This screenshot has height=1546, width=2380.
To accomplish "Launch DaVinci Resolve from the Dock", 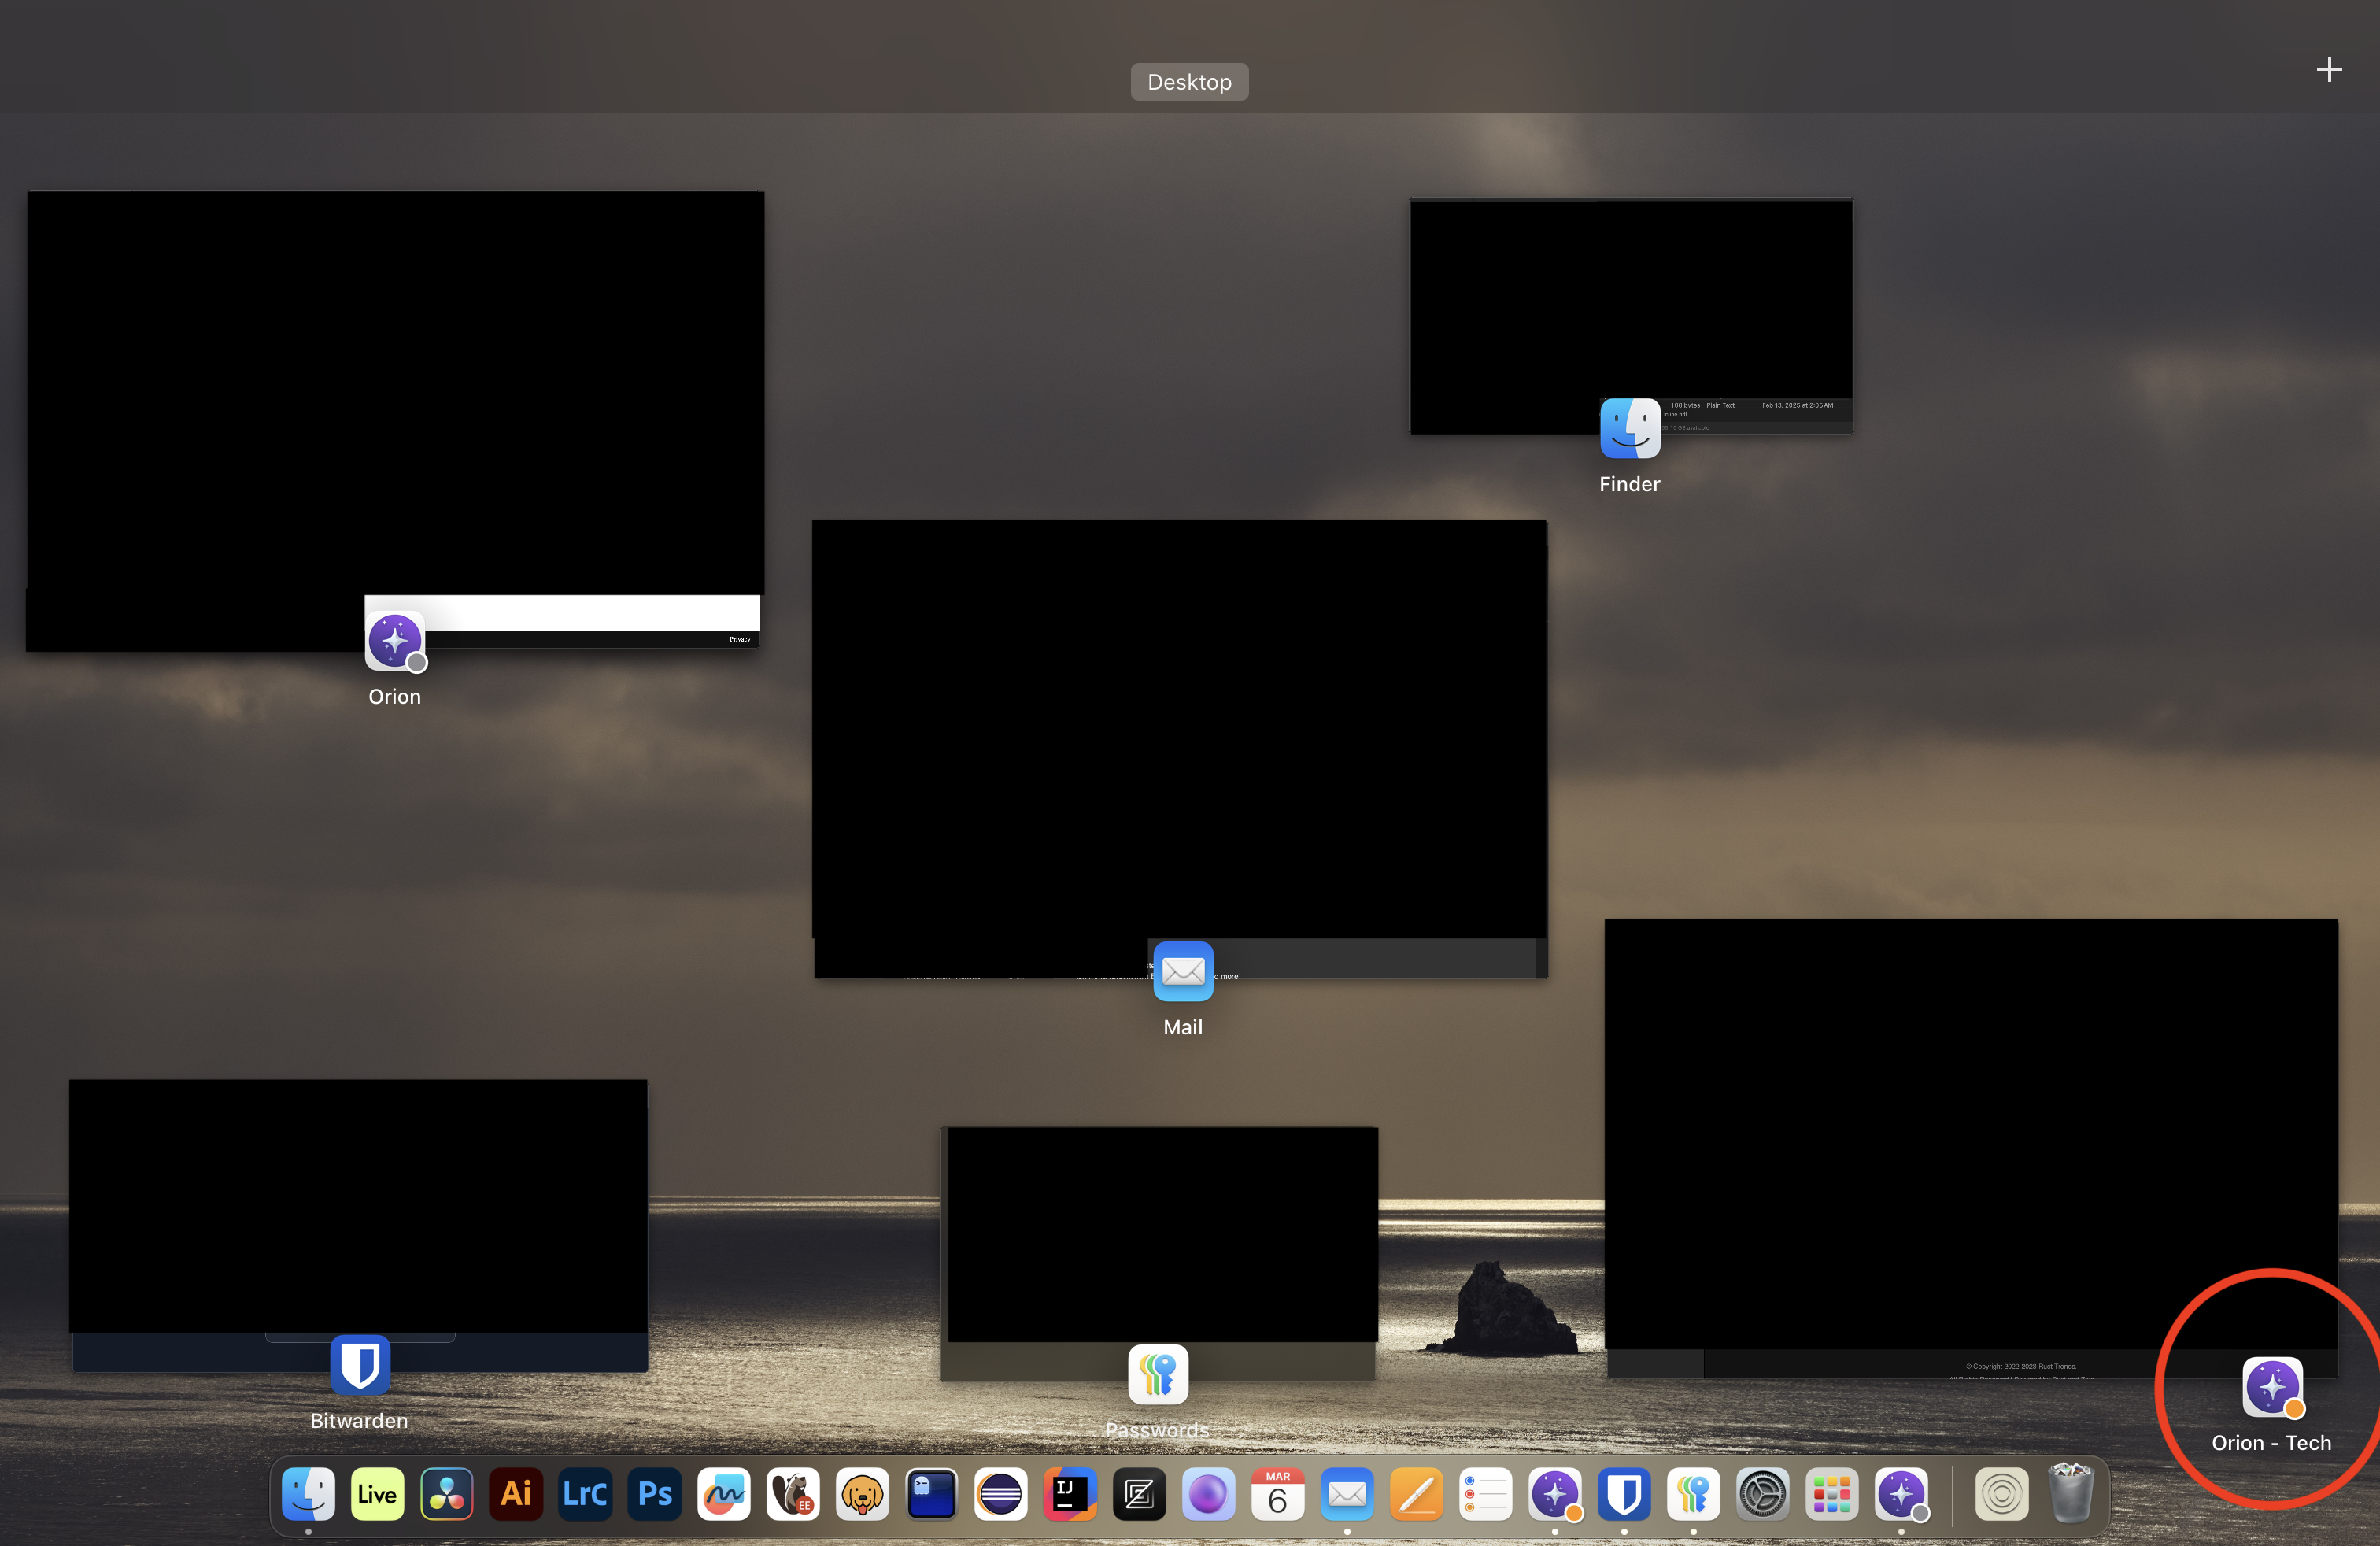I will click(x=446, y=1494).
